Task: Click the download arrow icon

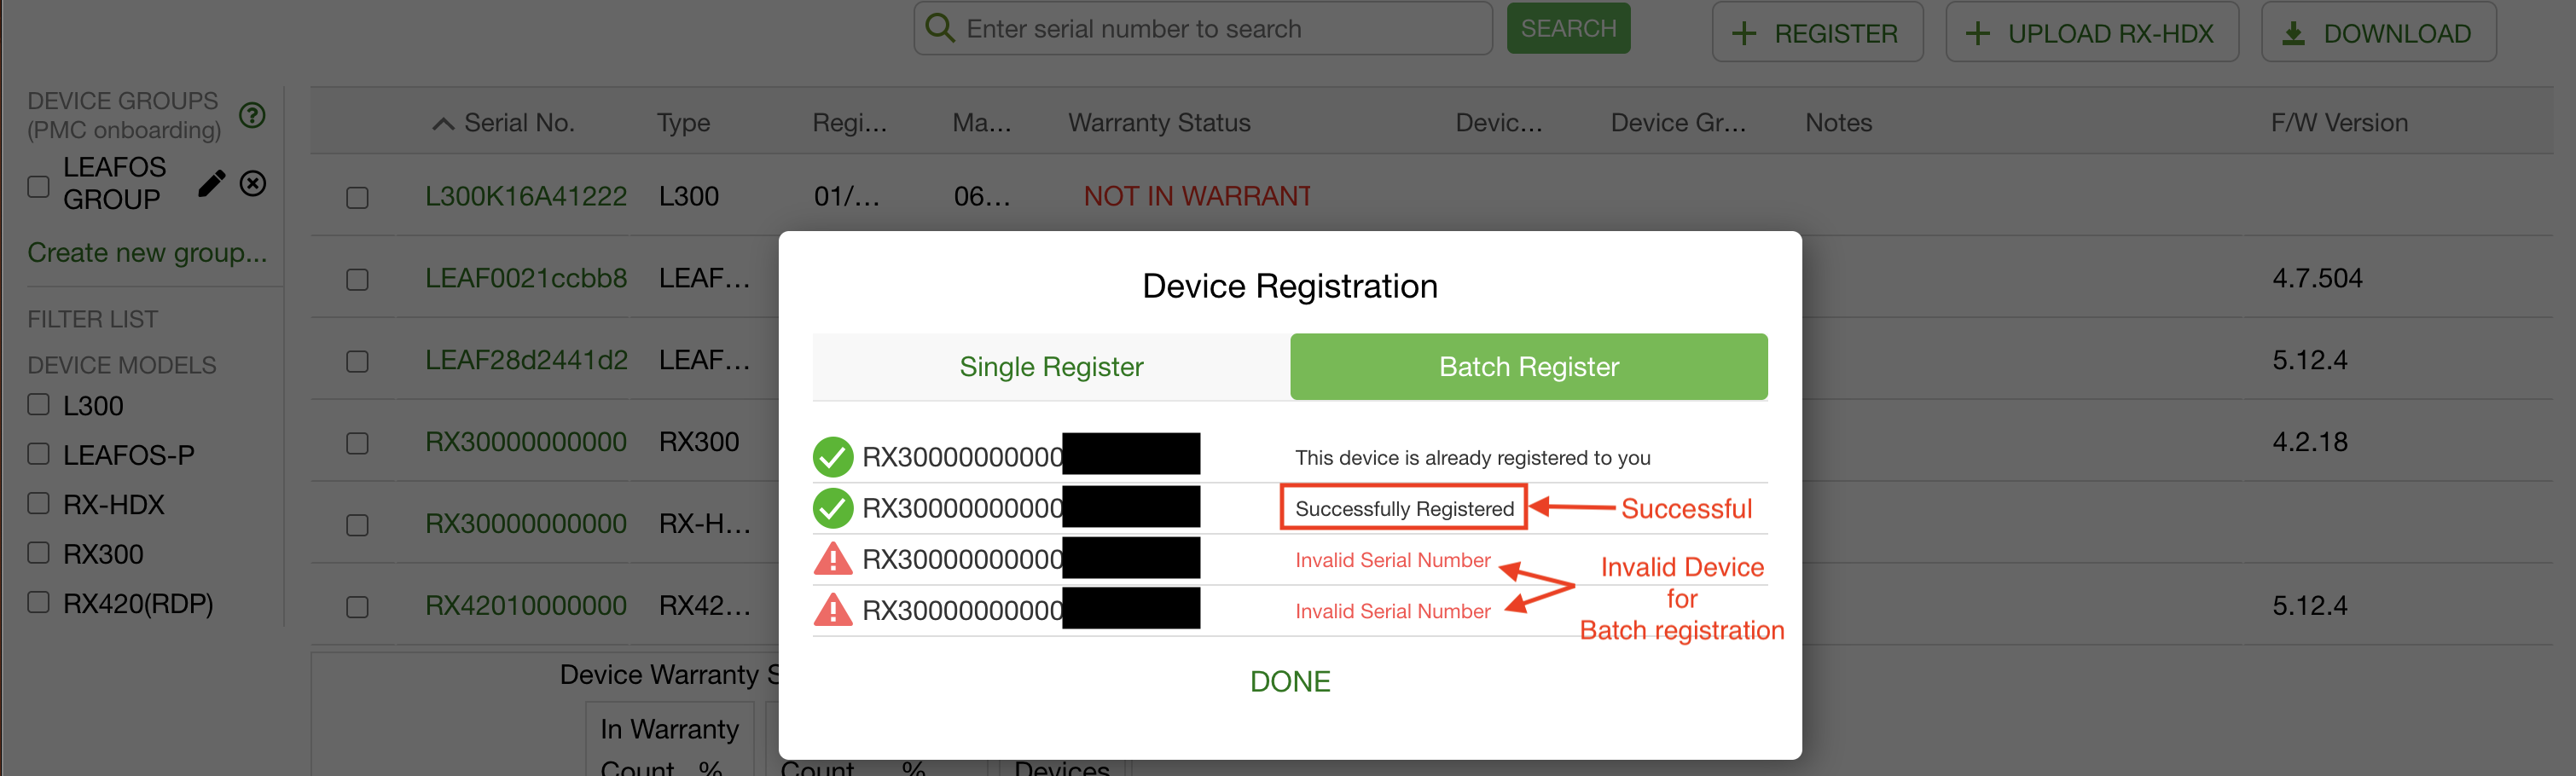Action: pos(2294,34)
